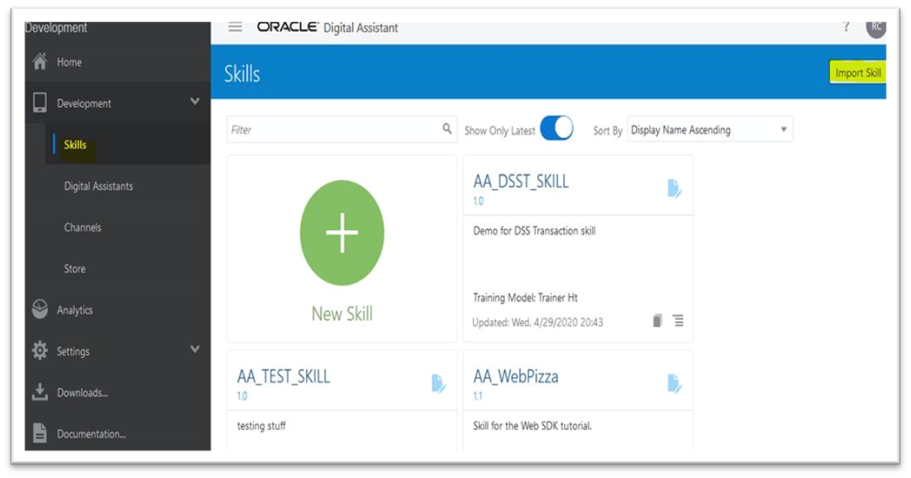
Task: Open the RC user profile avatar
Action: tap(876, 27)
